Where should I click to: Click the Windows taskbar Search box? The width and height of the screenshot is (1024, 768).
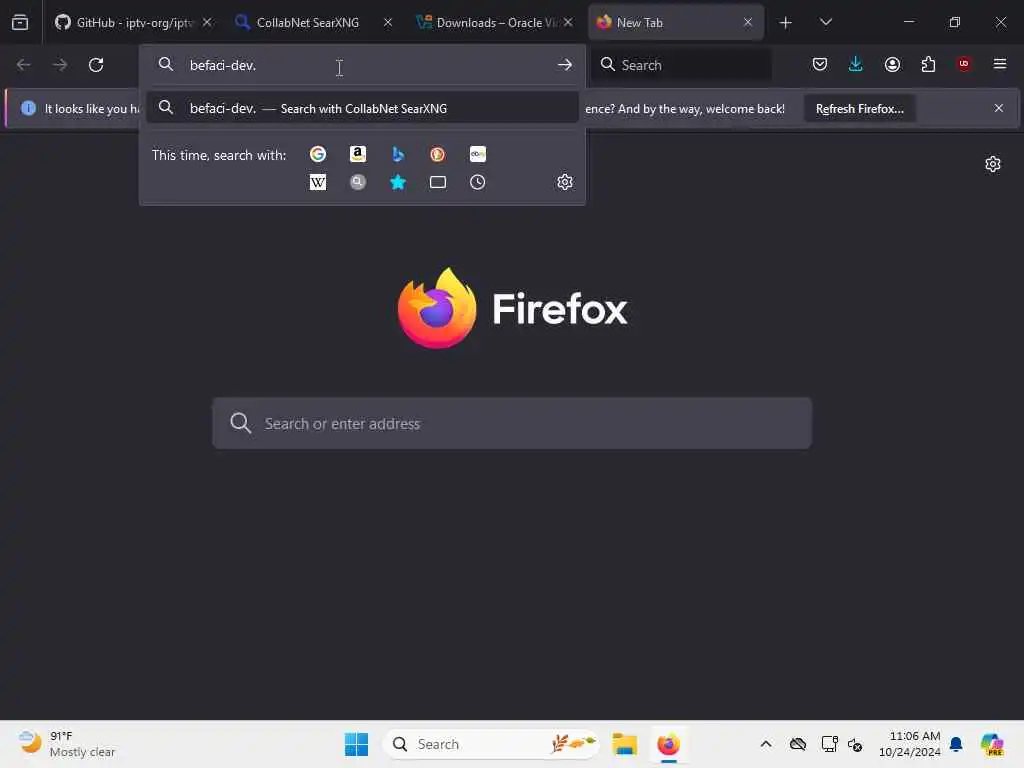491,744
